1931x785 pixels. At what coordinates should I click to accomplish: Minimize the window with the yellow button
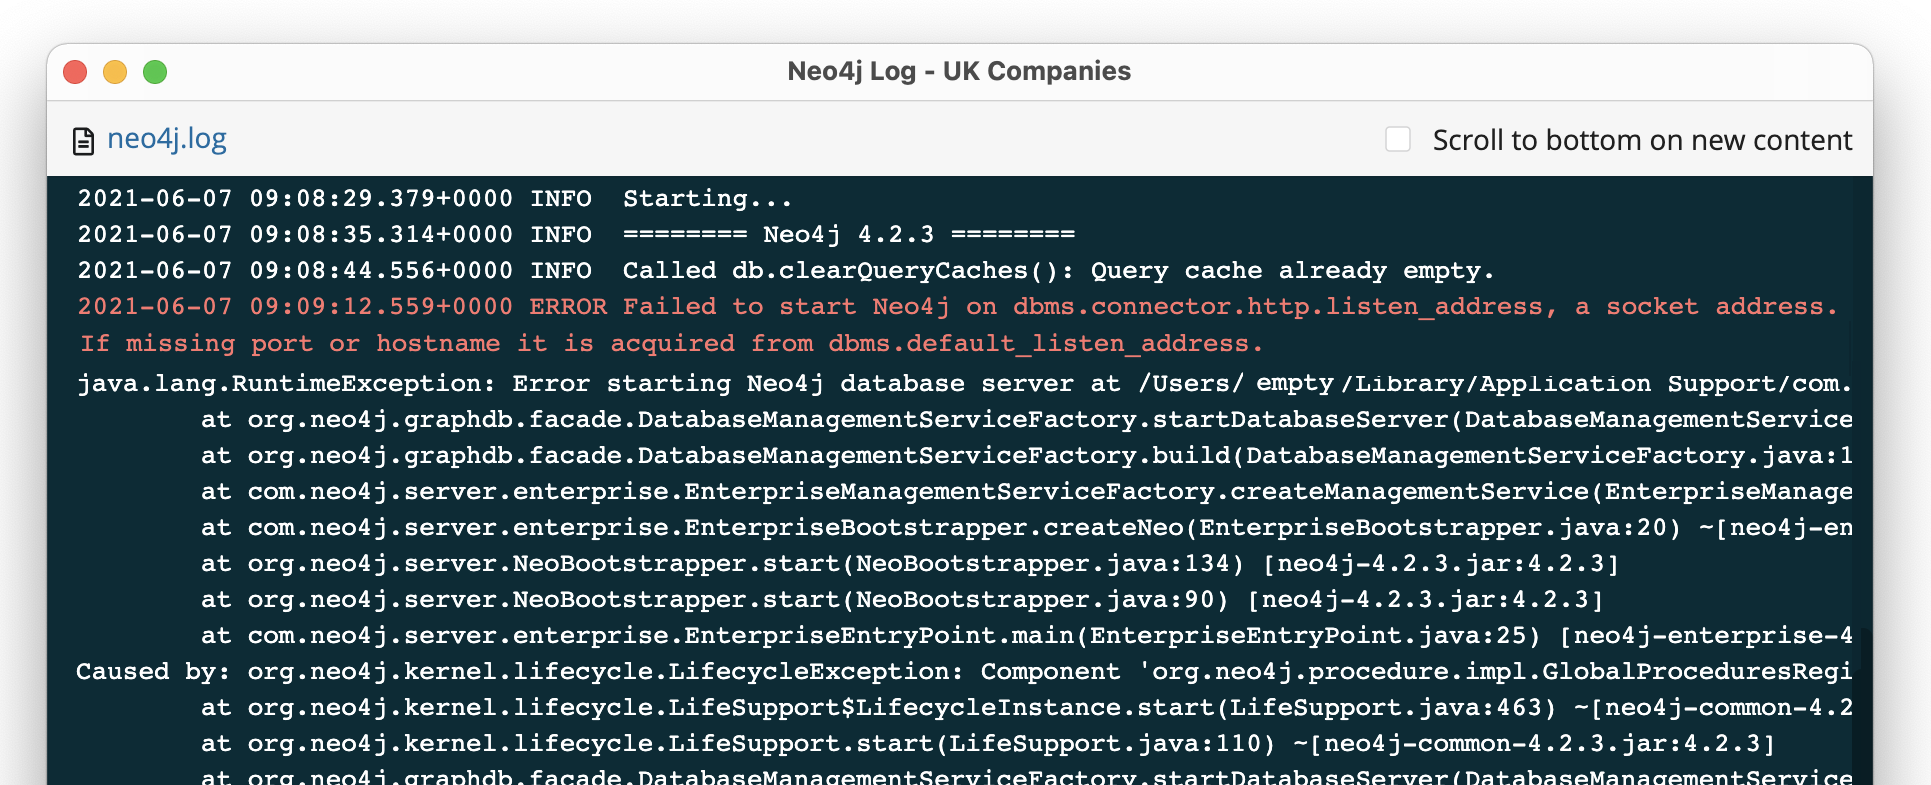pyautogui.click(x=115, y=72)
